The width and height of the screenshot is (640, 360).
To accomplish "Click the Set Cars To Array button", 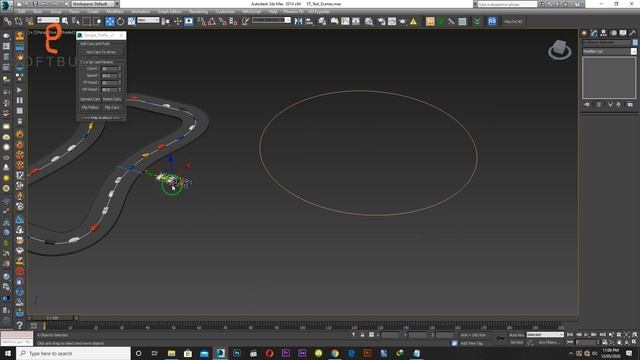I will [101, 52].
